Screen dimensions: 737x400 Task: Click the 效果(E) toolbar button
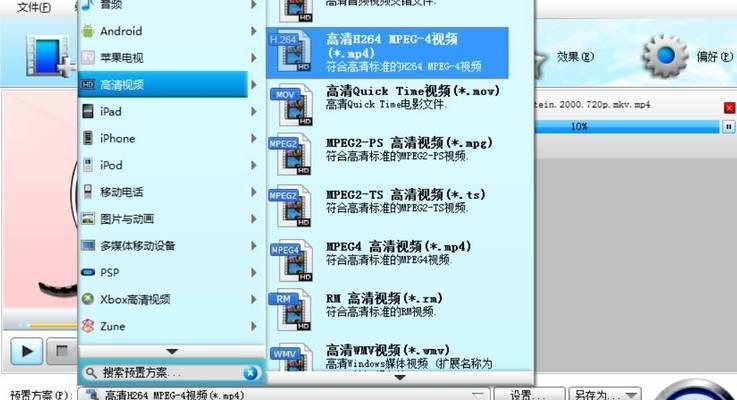click(x=575, y=57)
